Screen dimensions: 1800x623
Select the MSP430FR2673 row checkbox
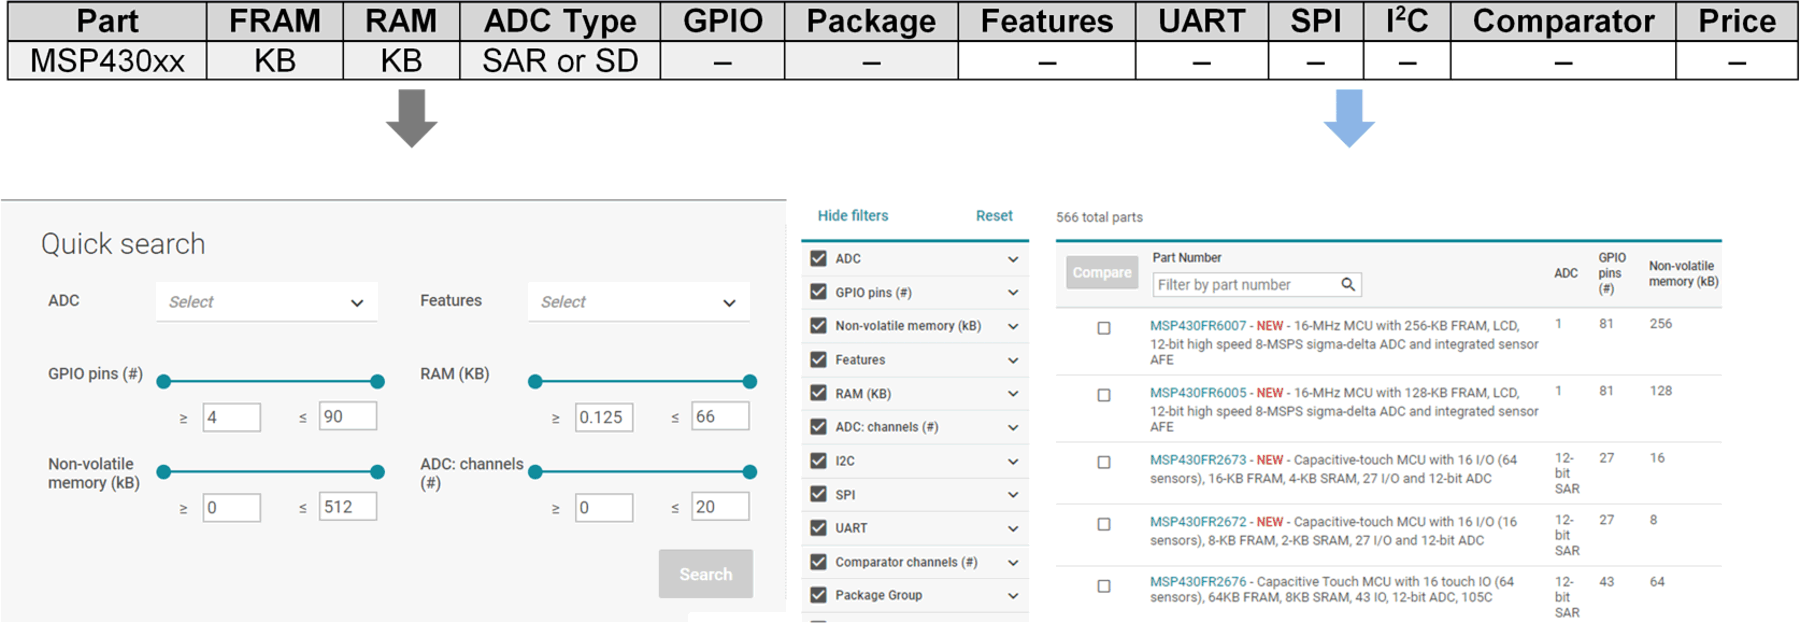coord(1104,462)
